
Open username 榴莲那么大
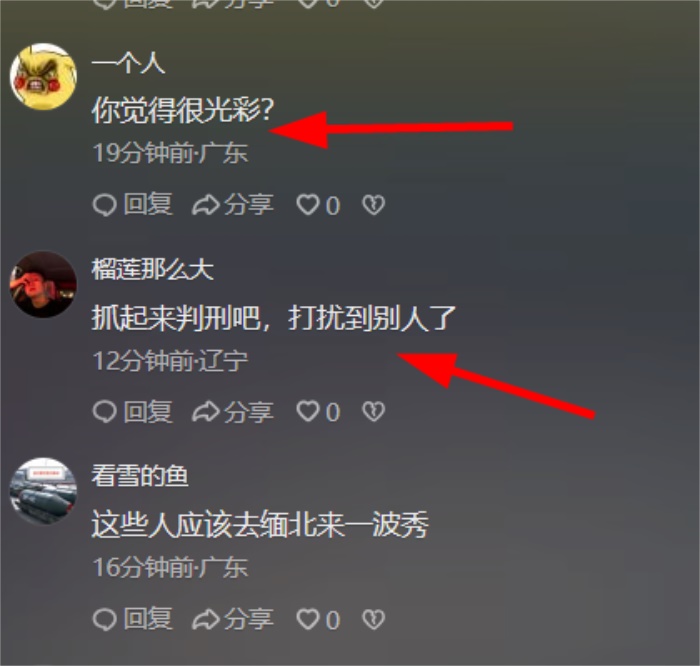tap(153, 270)
